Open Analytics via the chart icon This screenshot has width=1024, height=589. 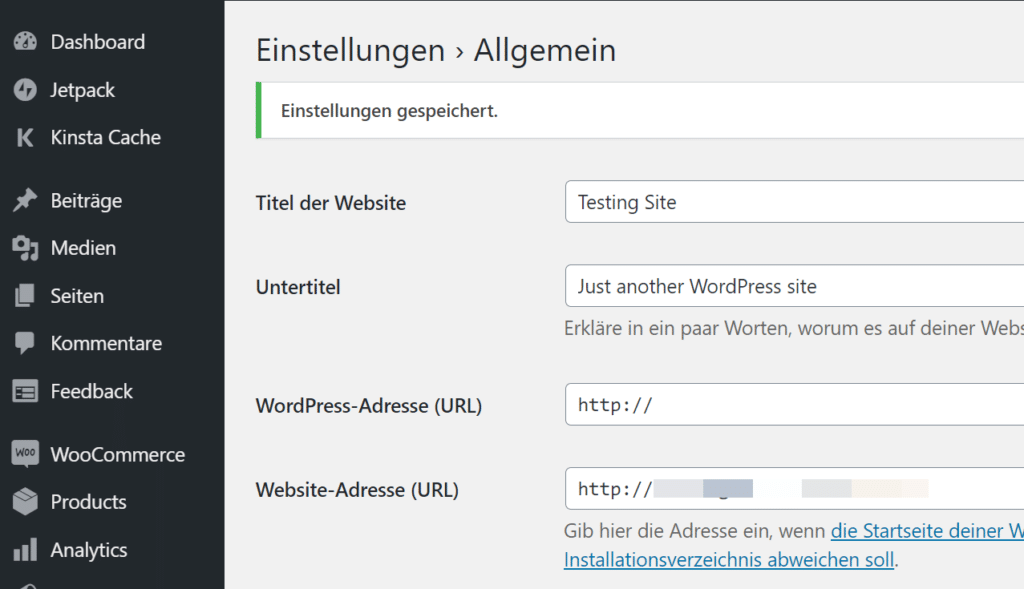click(24, 549)
